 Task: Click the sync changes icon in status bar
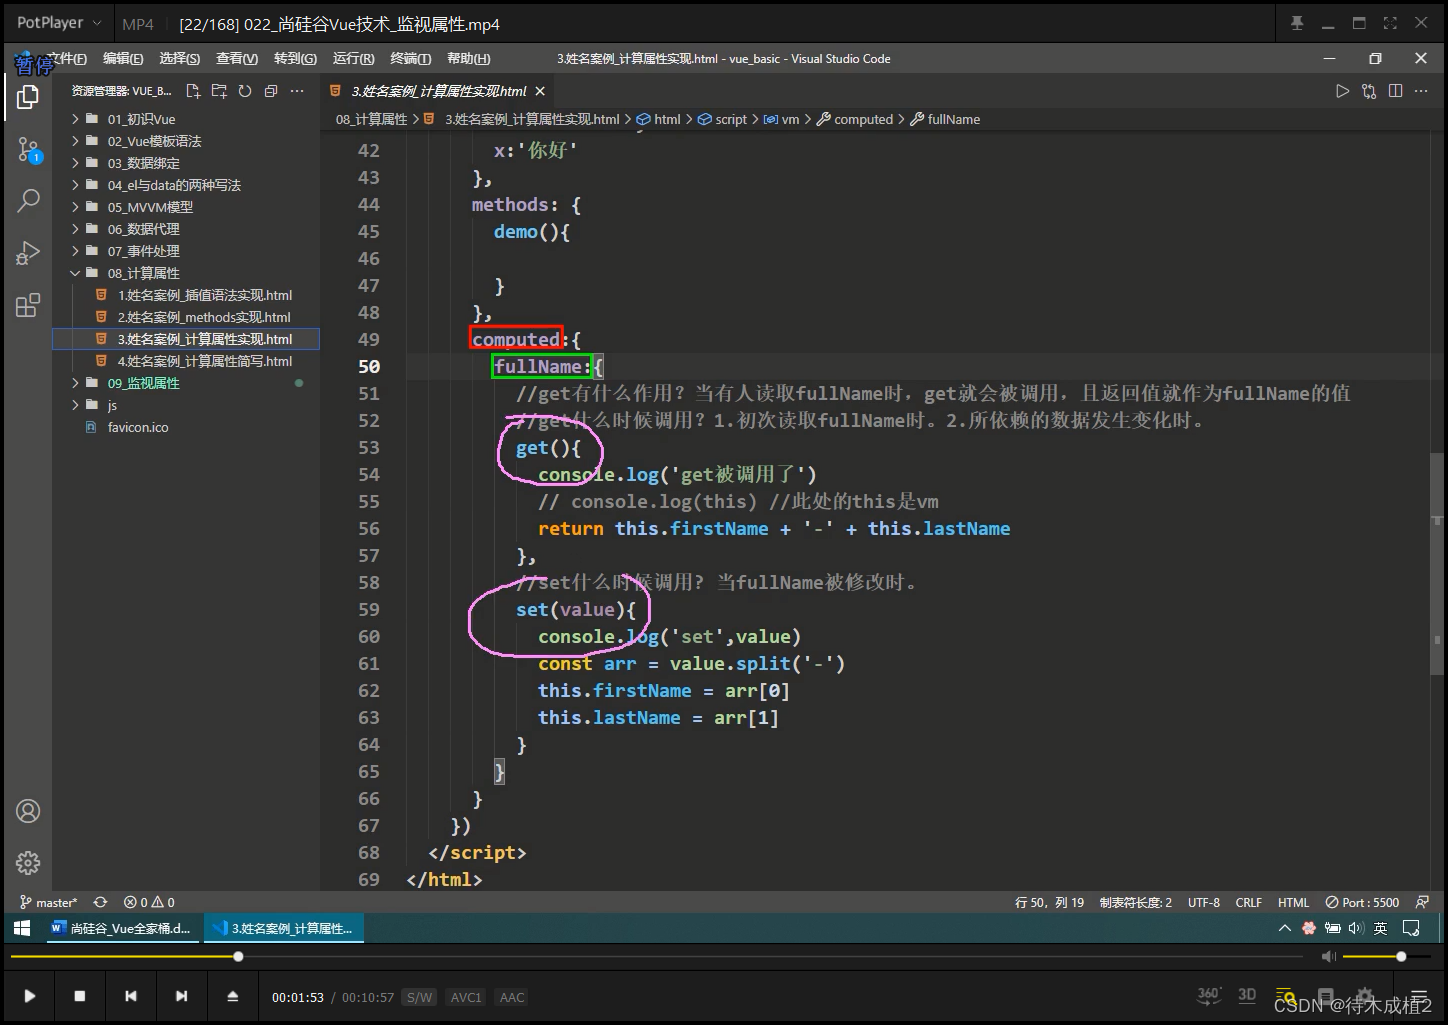coord(100,902)
